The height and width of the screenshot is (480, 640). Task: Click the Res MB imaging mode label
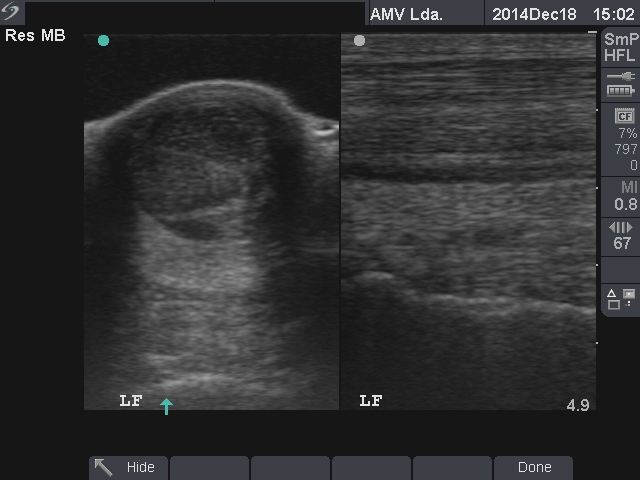[x=35, y=36]
